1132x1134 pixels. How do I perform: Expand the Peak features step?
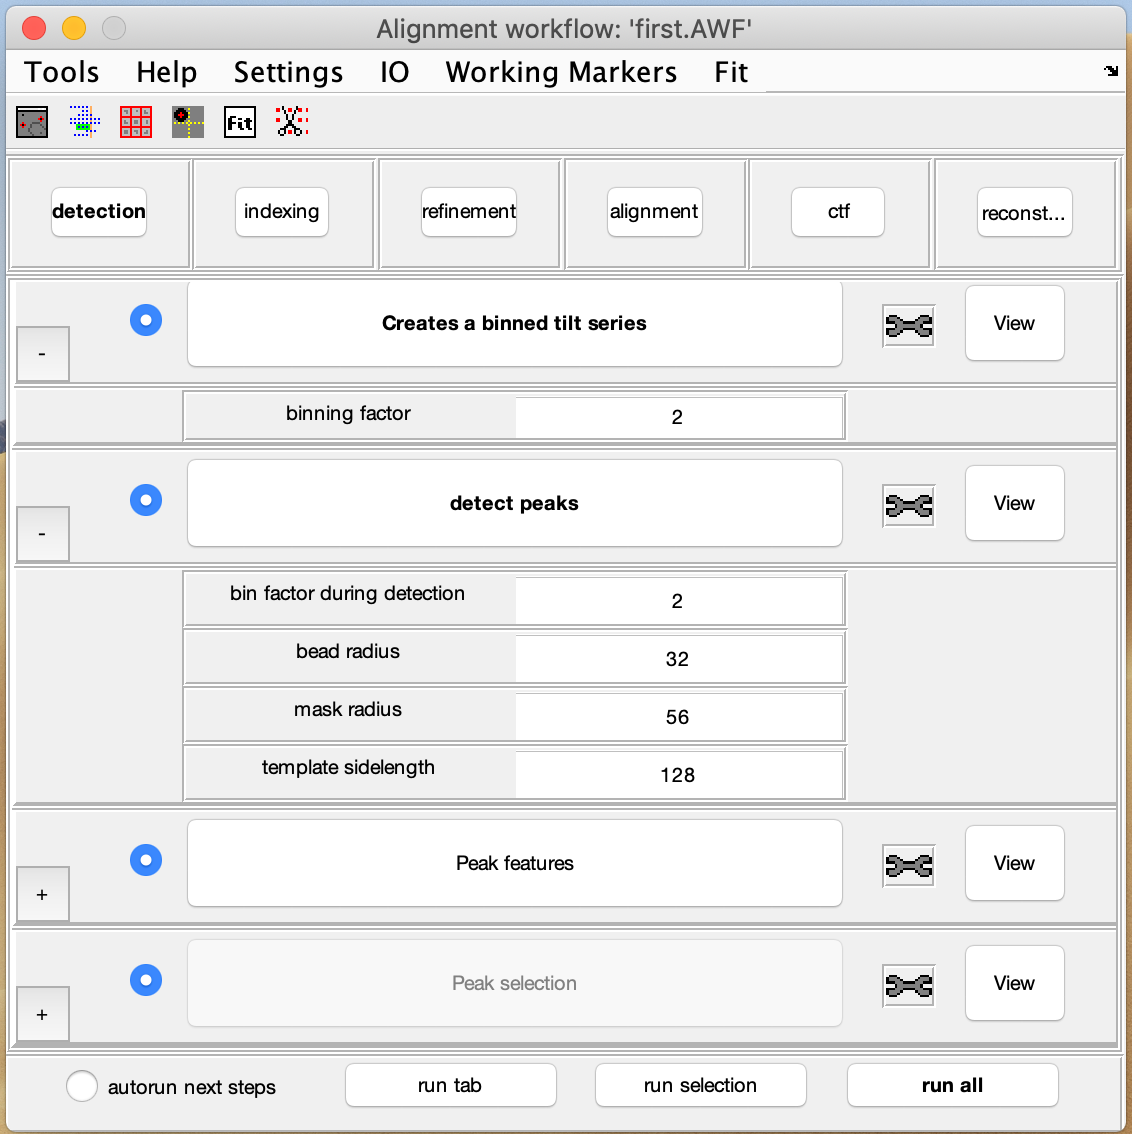(x=42, y=894)
